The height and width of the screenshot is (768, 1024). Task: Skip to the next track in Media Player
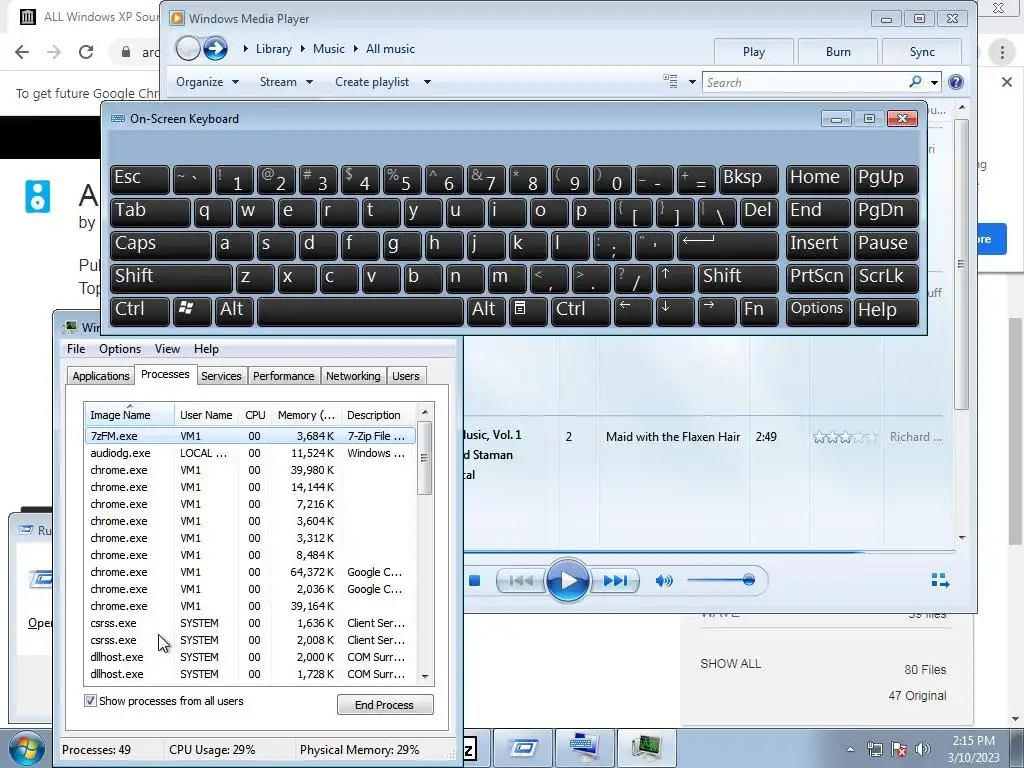pyautogui.click(x=615, y=580)
